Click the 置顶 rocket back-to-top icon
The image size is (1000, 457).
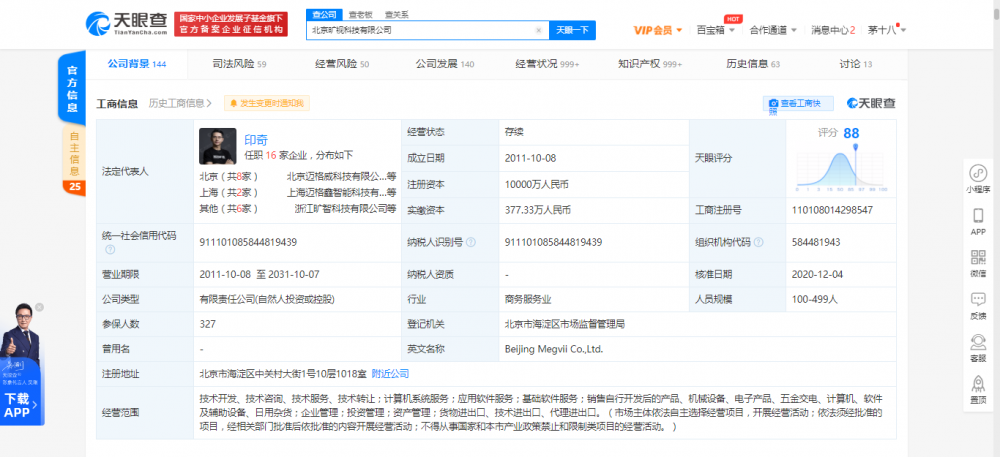point(978,385)
